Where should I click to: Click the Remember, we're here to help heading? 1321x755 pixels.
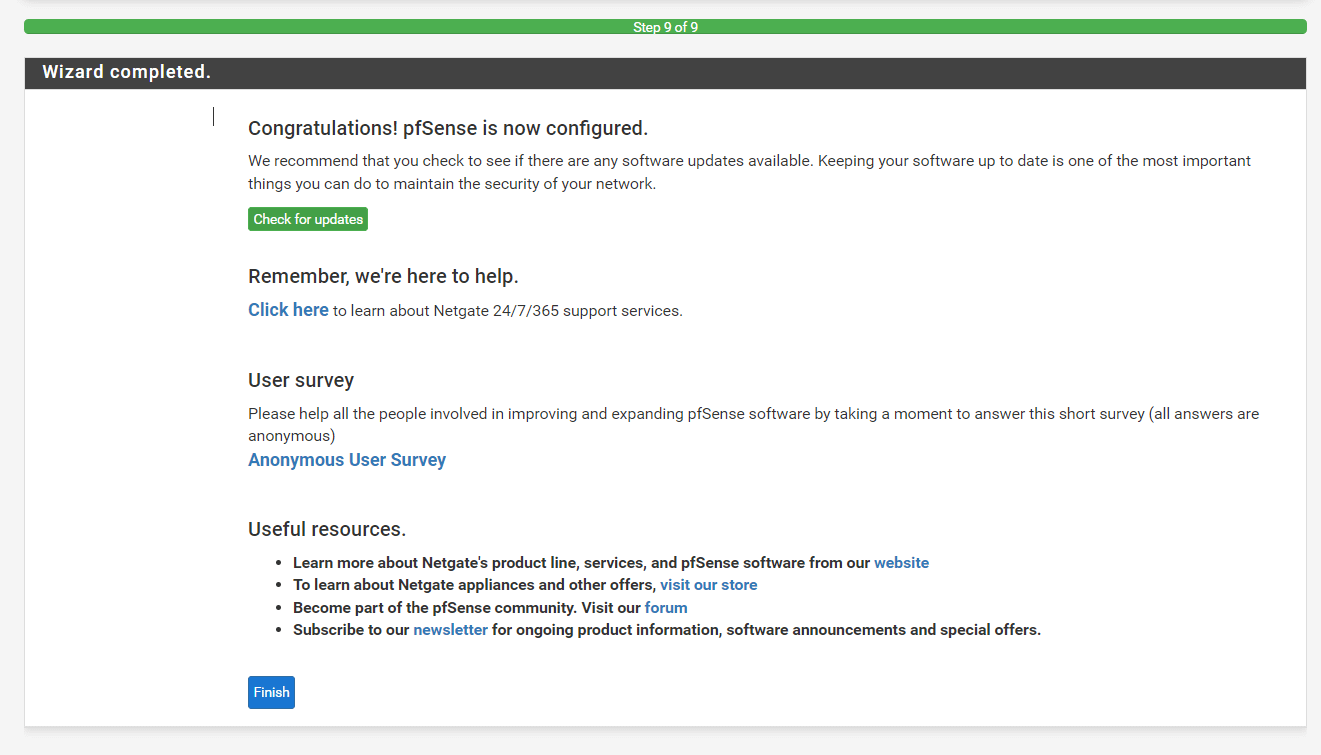(x=383, y=276)
